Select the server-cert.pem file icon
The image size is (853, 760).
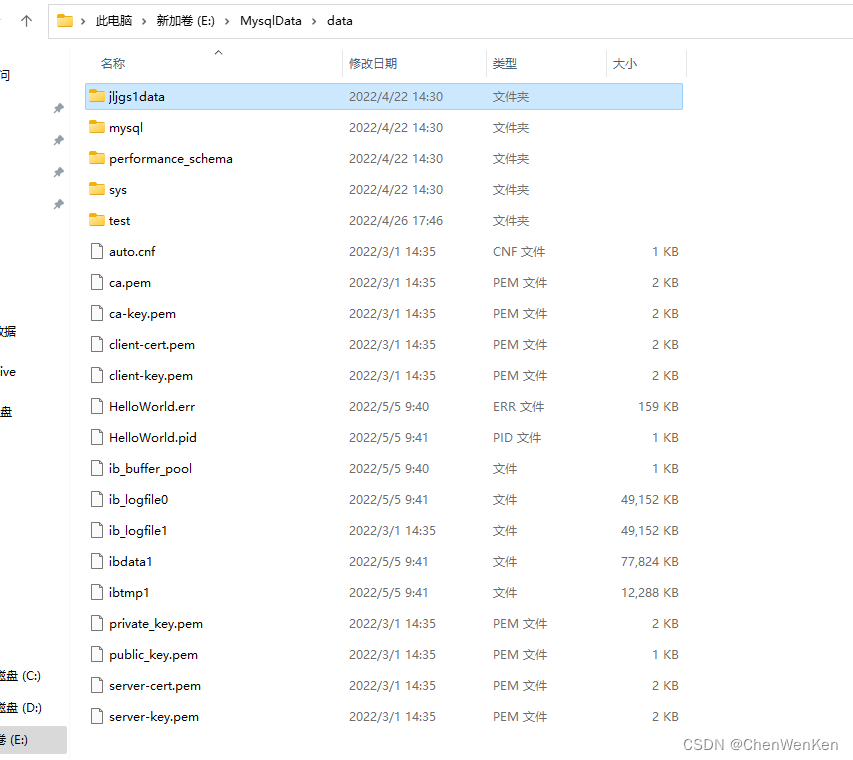(x=97, y=685)
